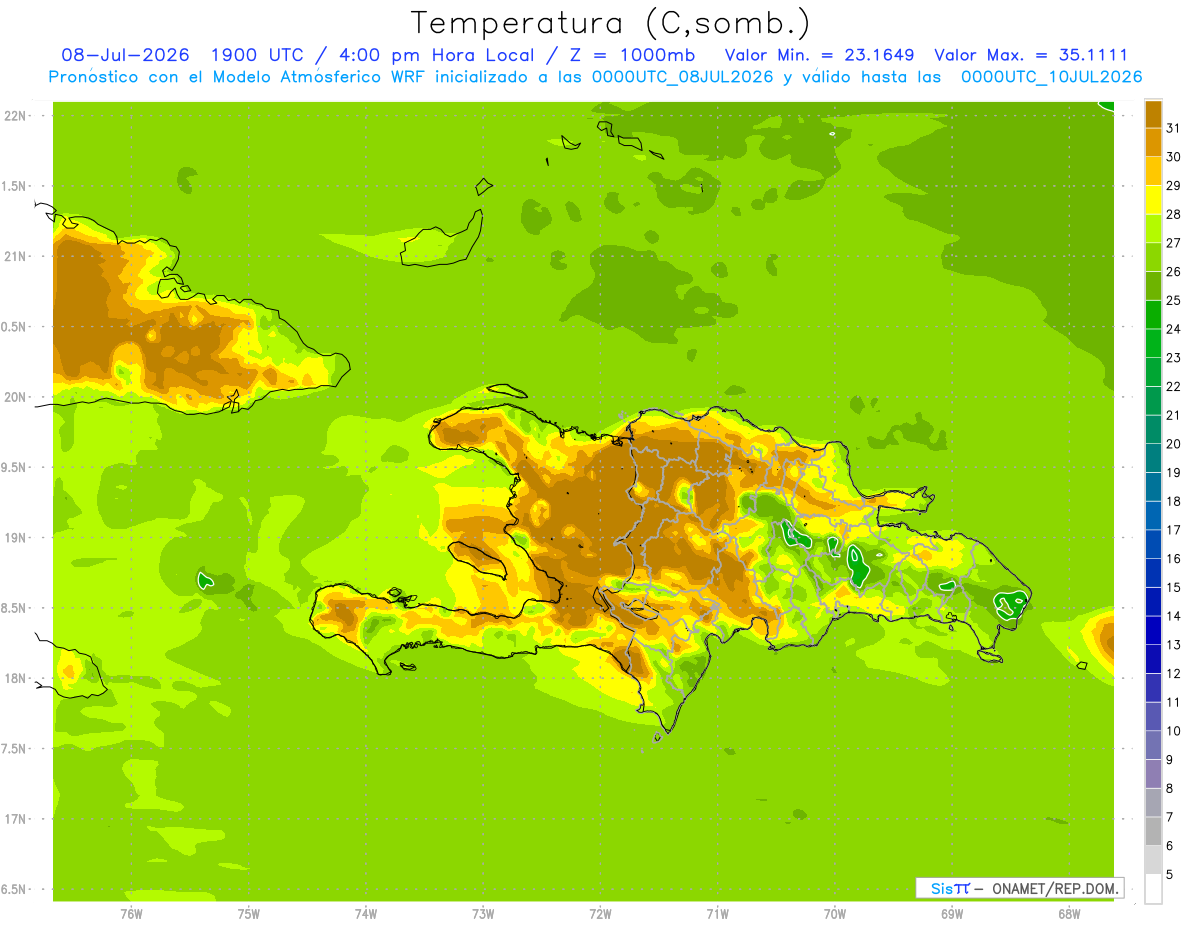Screen dimensions: 1200x927
Task: Click the amber legend band between 29 and 30
Action: pyautogui.click(x=1153, y=171)
